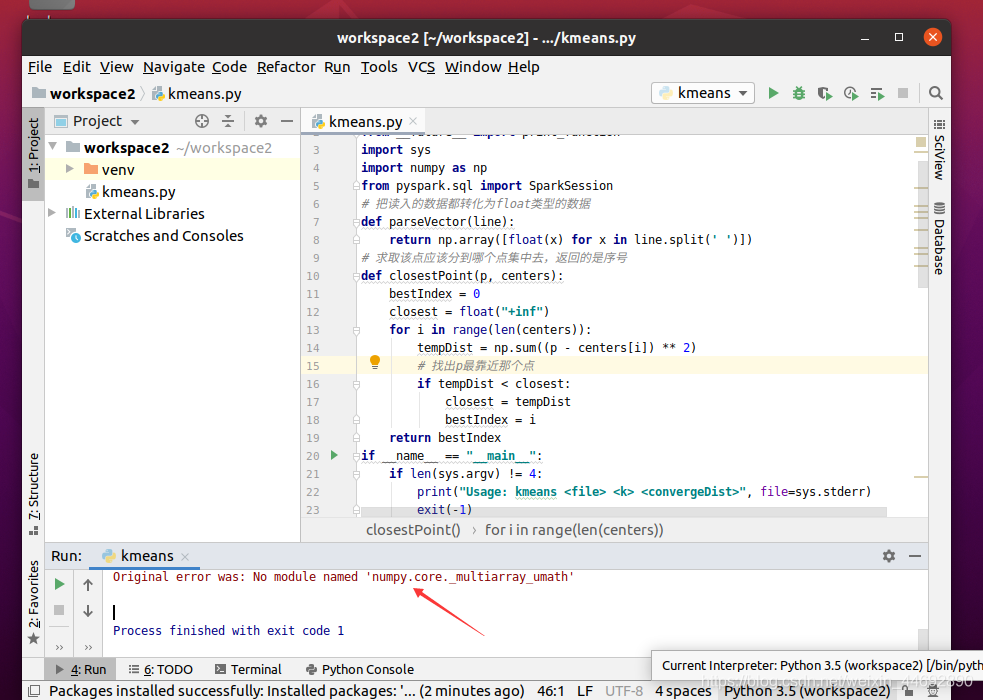Debug kmeans using the bug icon
The height and width of the screenshot is (700, 983).
pos(799,93)
